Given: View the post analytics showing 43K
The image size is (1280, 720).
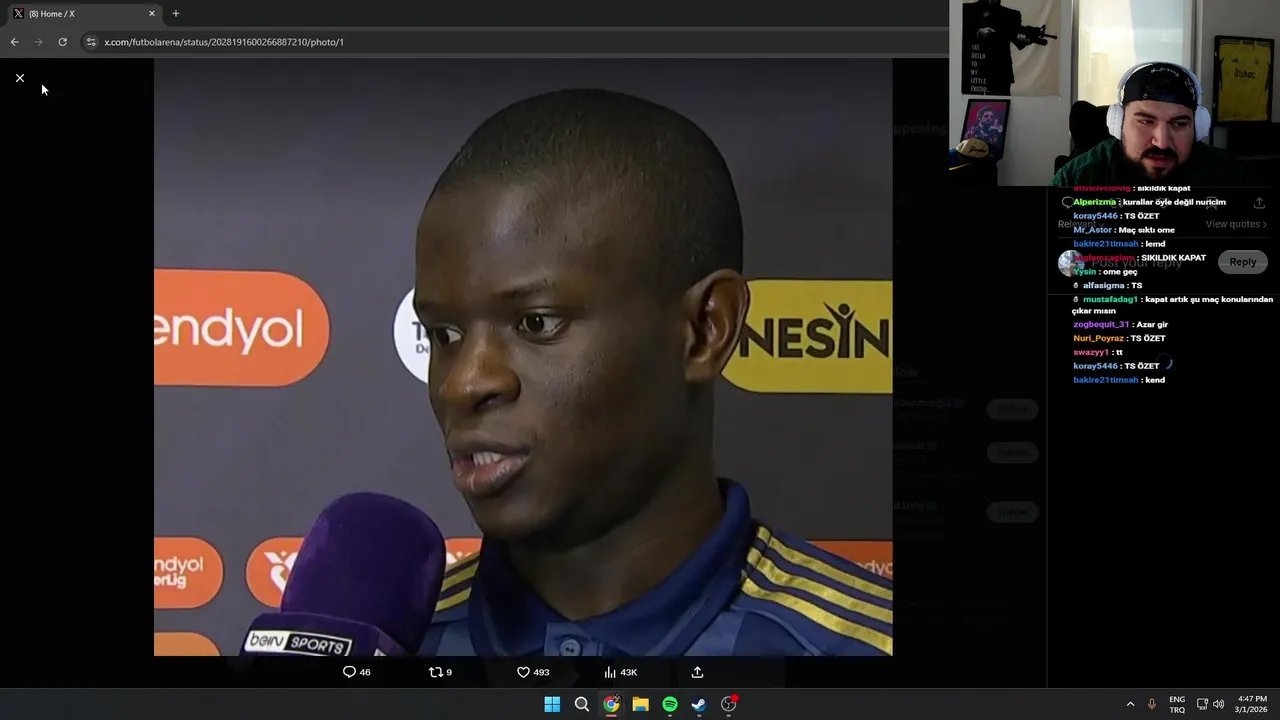Looking at the screenshot, I should pos(620,672).
